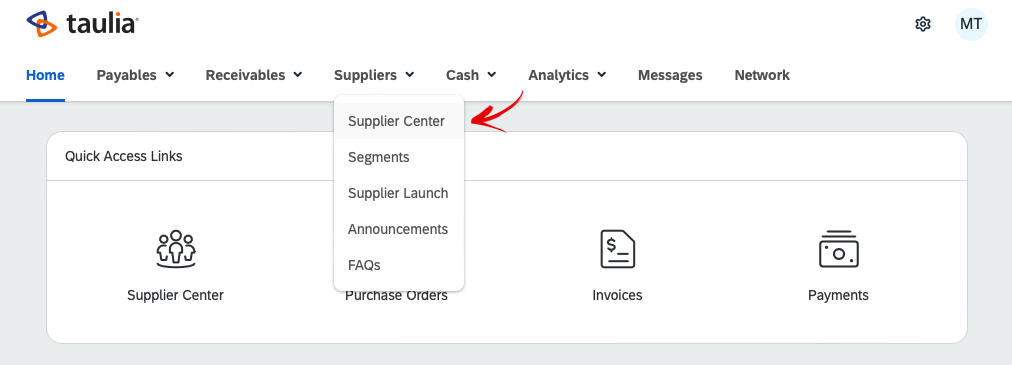Select Supplier Launch menu entry
Screen dimensions: 1012x365
tap(399, 193)
